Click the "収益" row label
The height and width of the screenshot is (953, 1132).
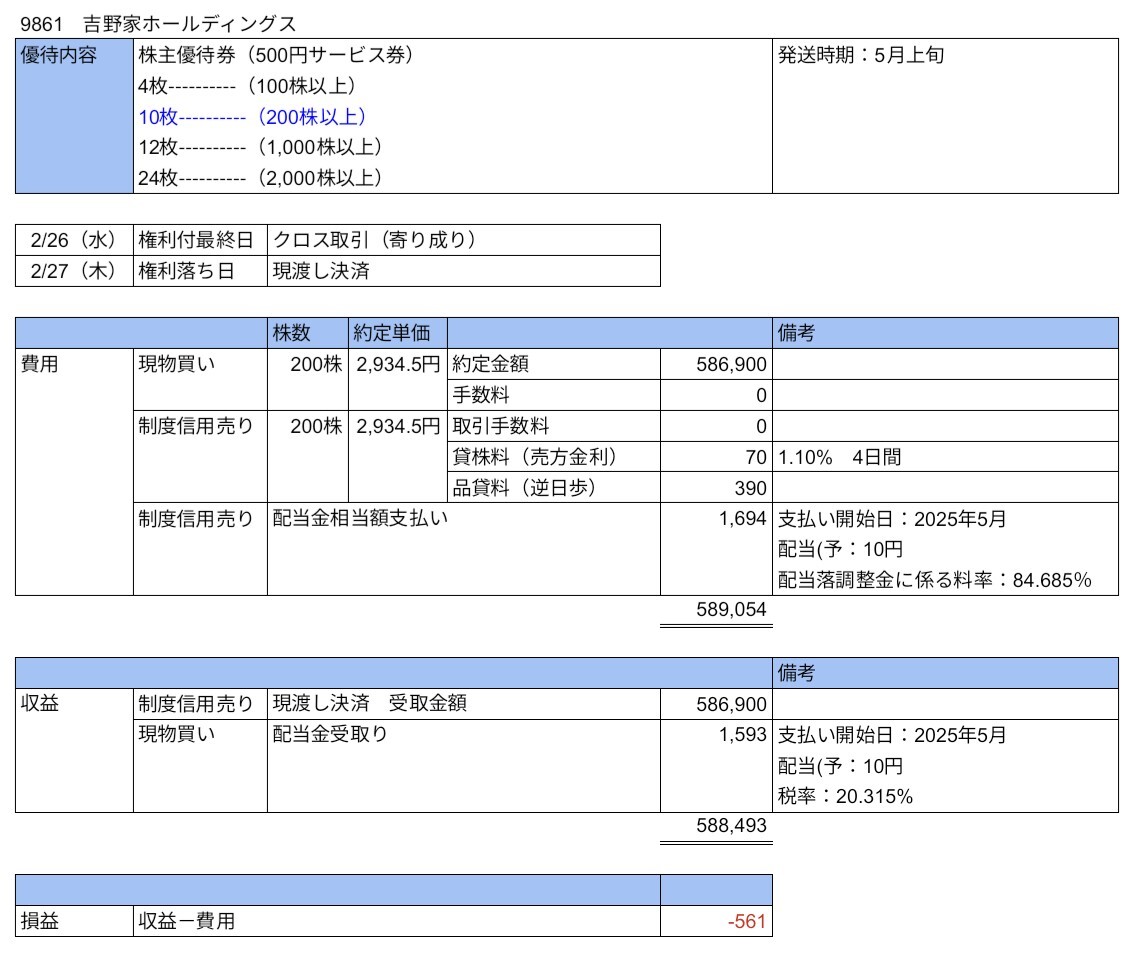click(x=40, y=703)
